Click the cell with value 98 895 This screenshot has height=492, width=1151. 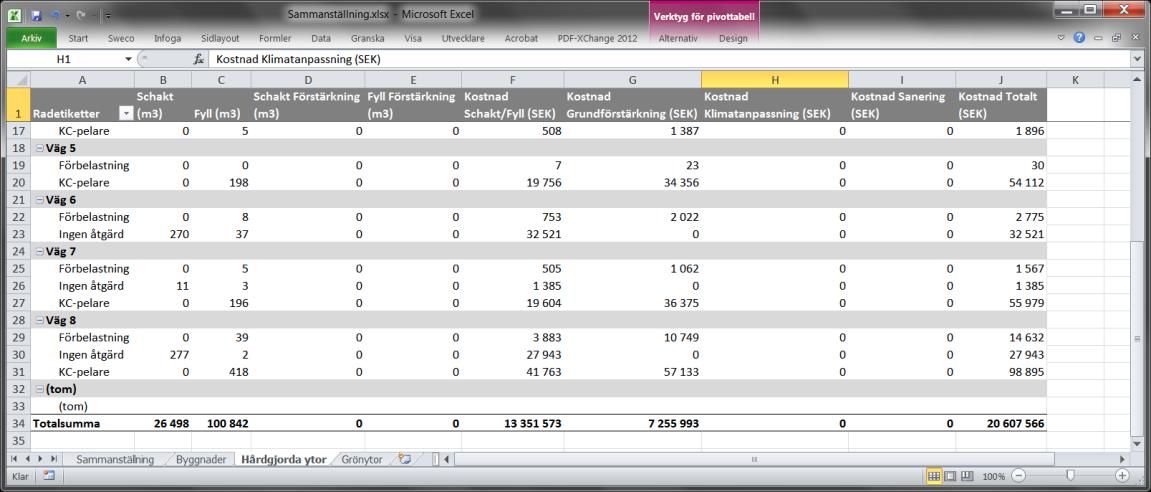1001,372
